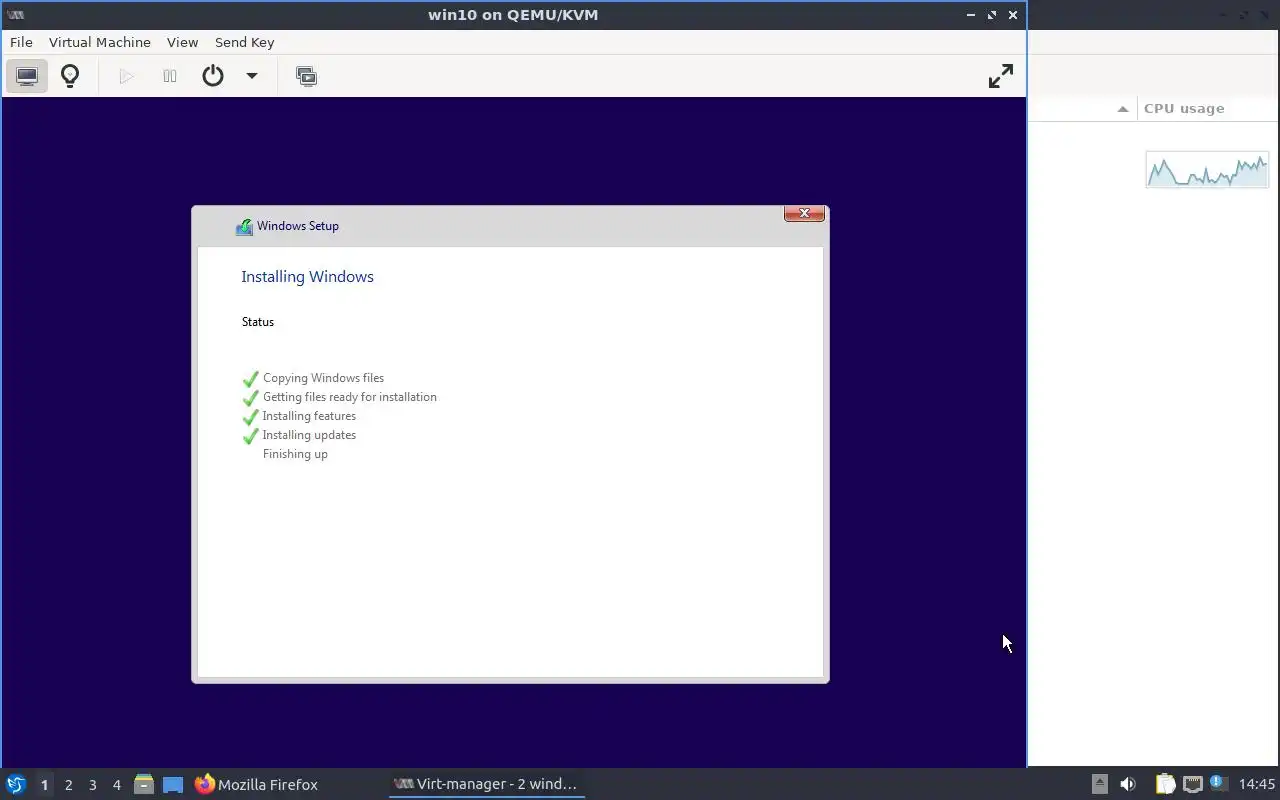Click the CPU usage column header
Image resolution: width=1280 pixels, height=800 pixels.
1184,108
